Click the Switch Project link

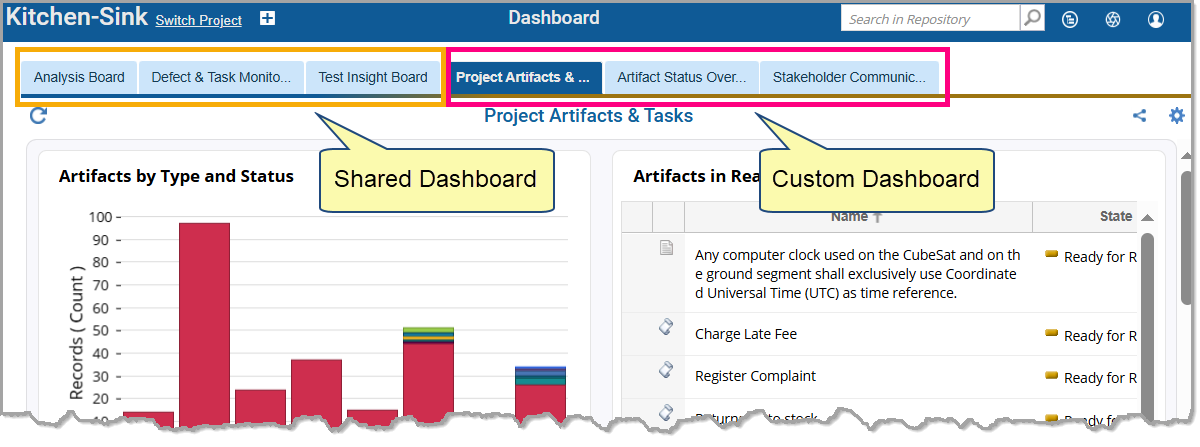click(x=198, y=20)
